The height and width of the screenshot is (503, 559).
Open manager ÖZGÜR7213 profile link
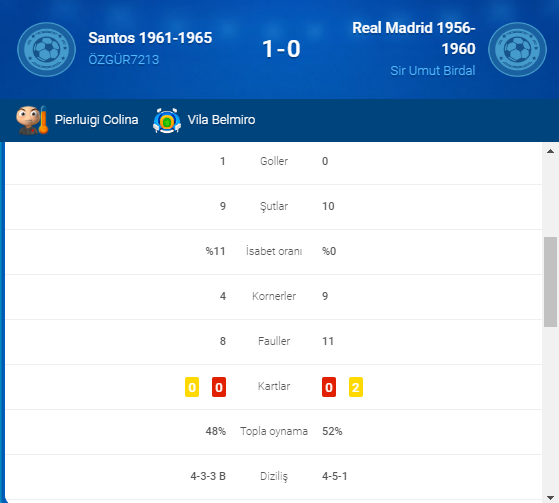[x=123, y=60]
